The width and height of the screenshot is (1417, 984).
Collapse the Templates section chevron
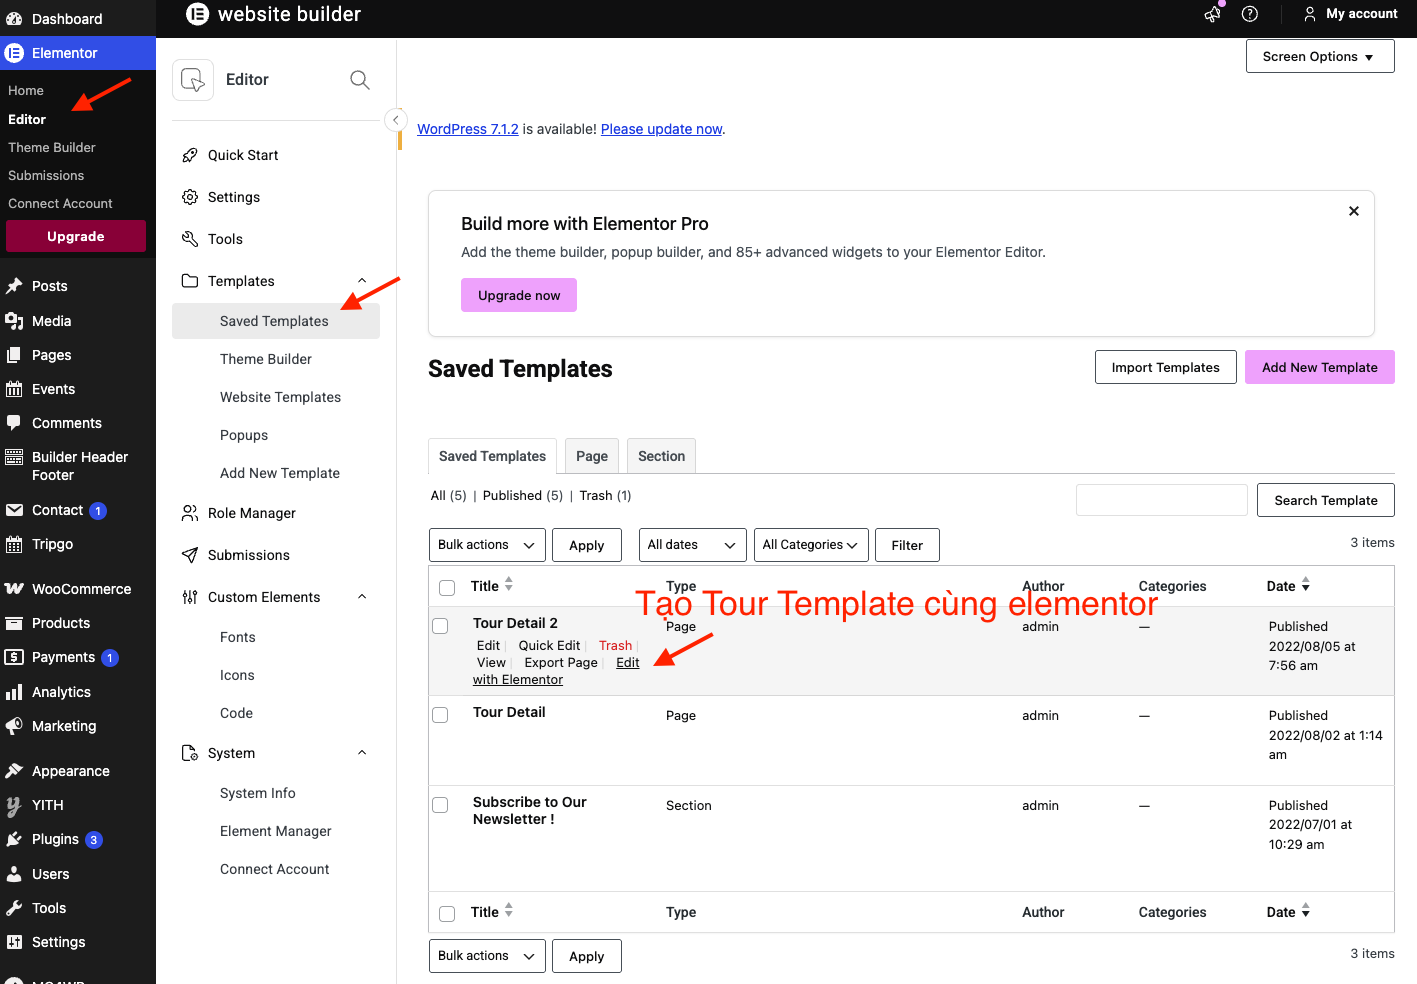click(x=362, y=281)
